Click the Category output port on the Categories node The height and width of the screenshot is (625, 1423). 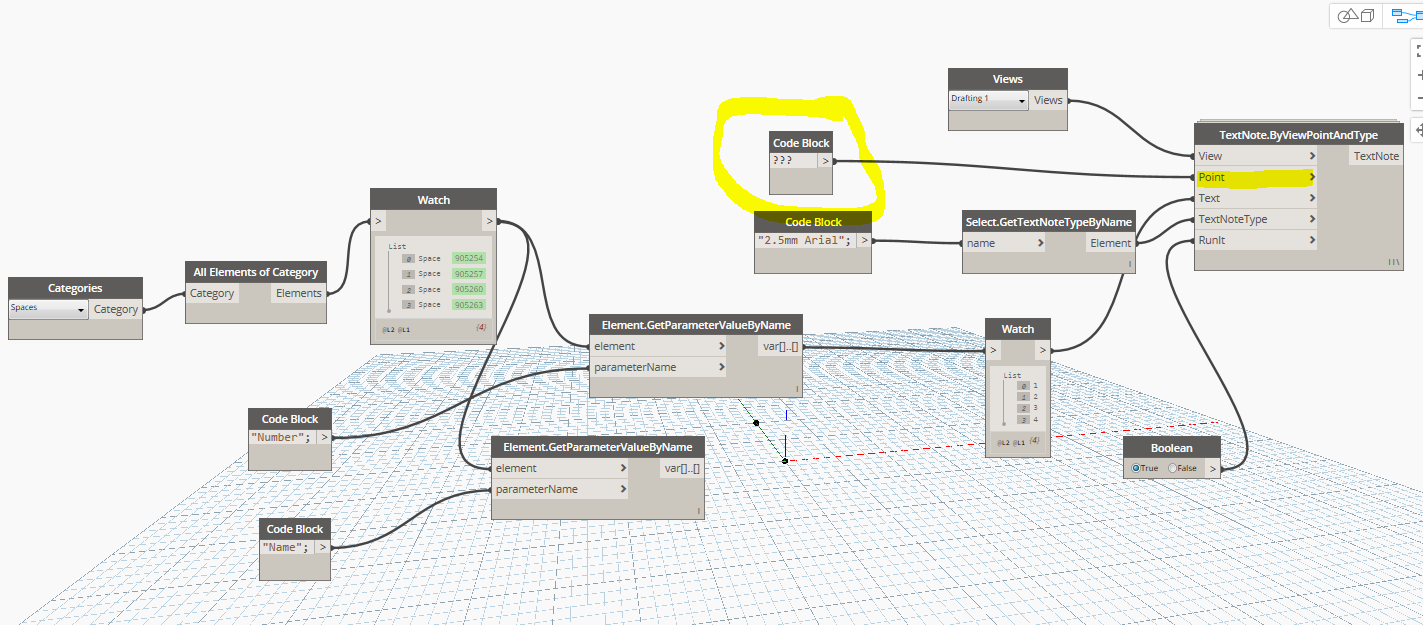pos(116,309)
